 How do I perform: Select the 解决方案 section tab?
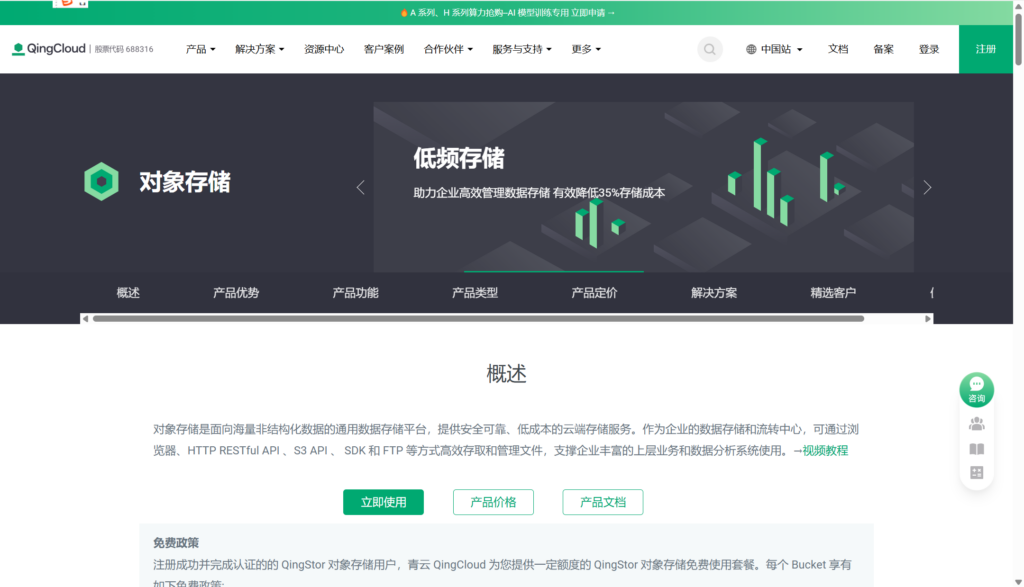tap(714, 293)
